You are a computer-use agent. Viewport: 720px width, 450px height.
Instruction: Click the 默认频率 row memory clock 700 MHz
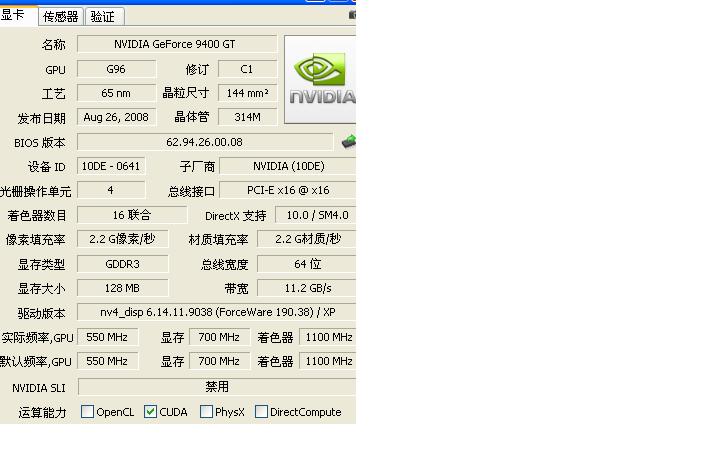tap(219, 361)
